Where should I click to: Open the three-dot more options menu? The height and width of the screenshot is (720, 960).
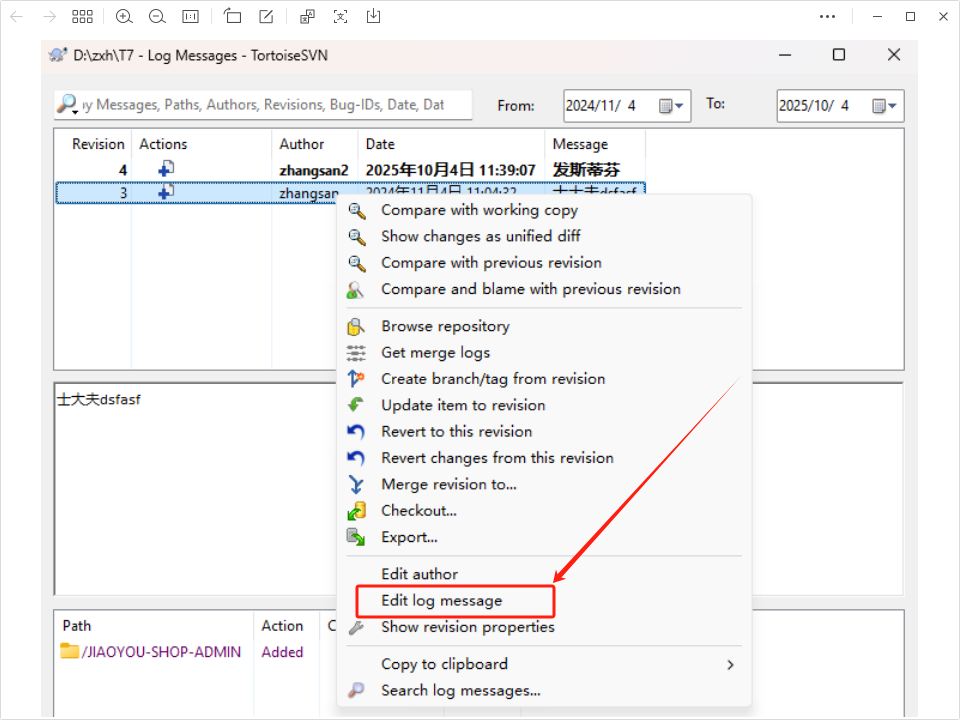click(827, 17)
